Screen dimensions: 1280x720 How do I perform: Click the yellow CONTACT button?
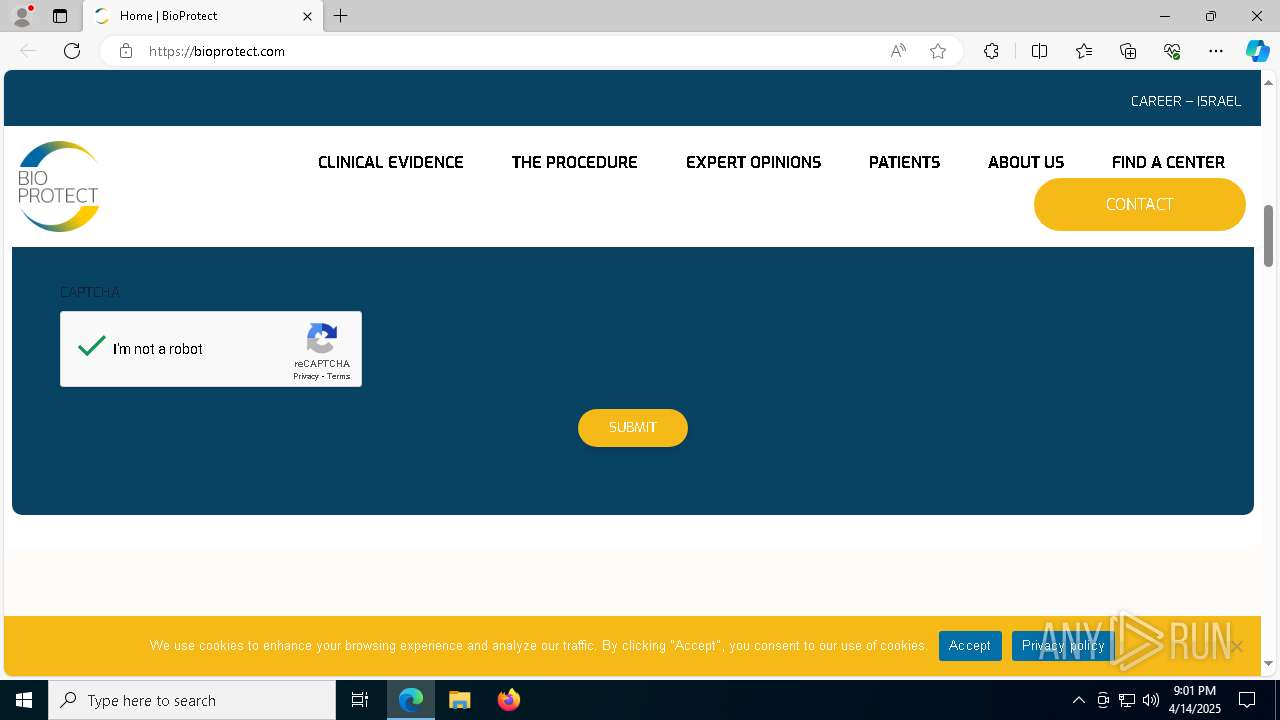pyautogui.click(x=1140, y=204)
